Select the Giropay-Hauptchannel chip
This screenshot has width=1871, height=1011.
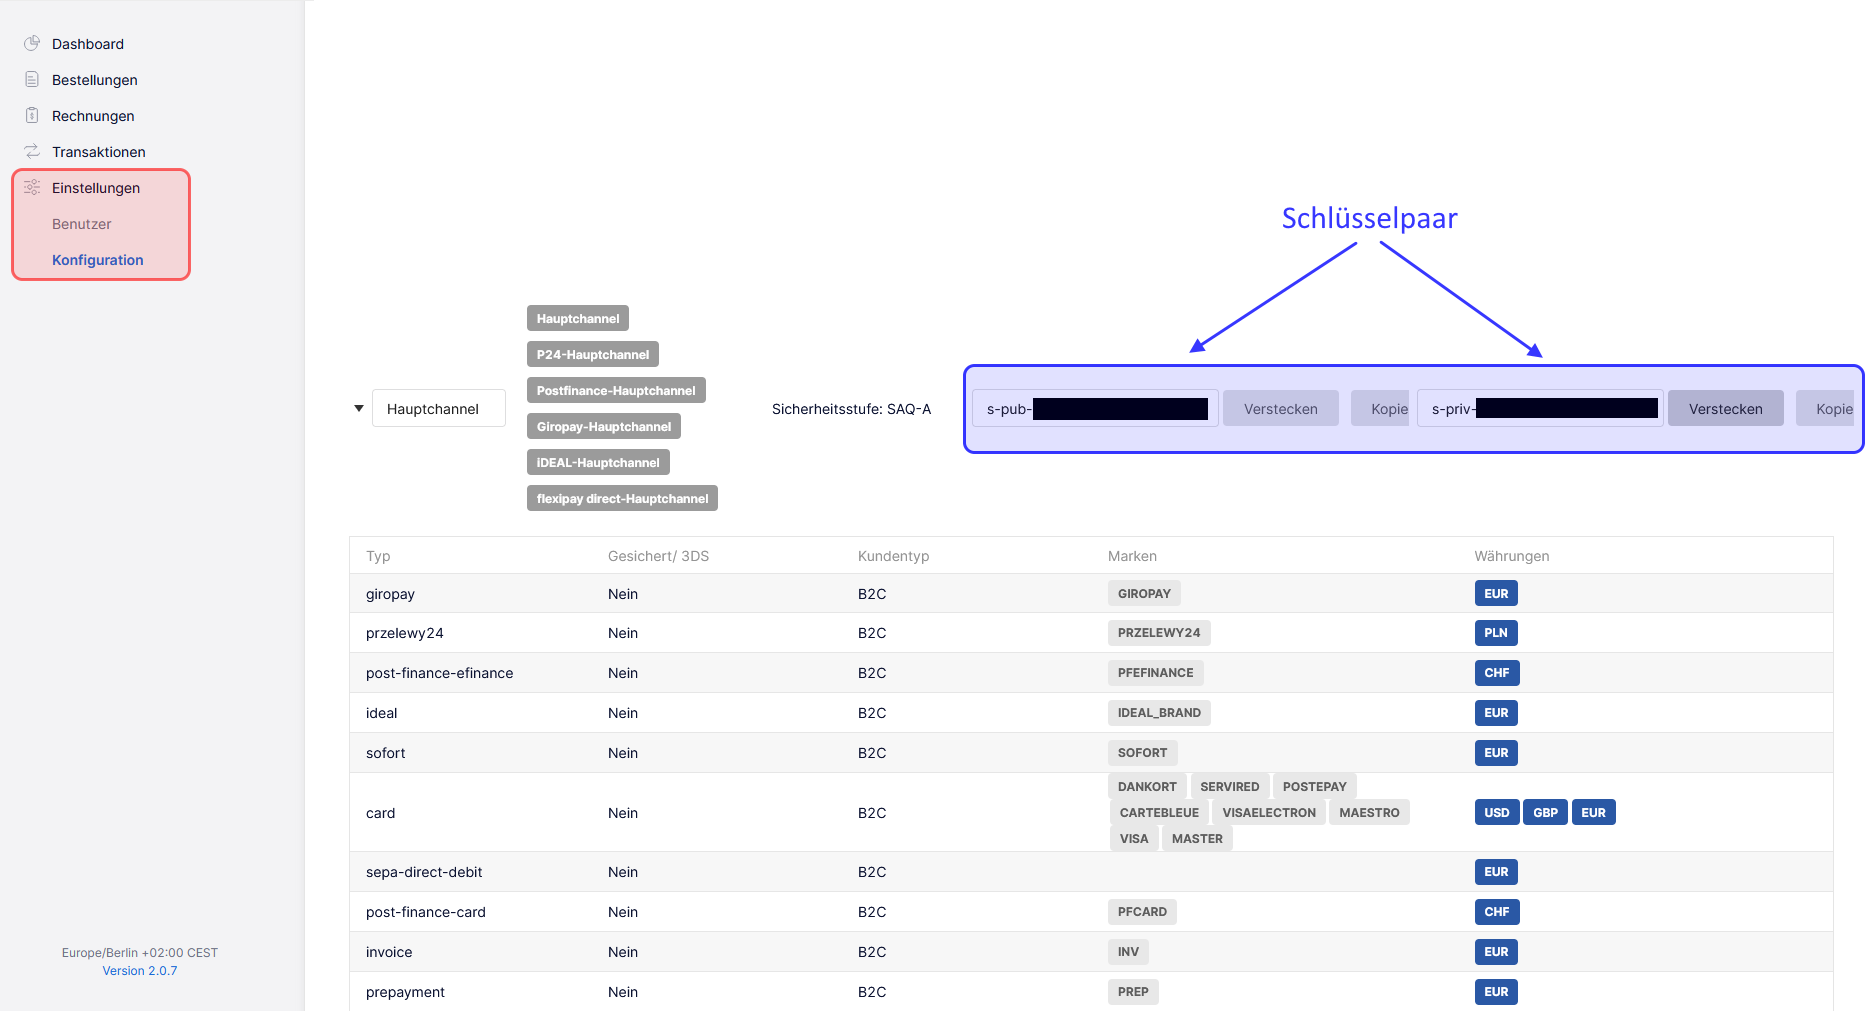603,426
